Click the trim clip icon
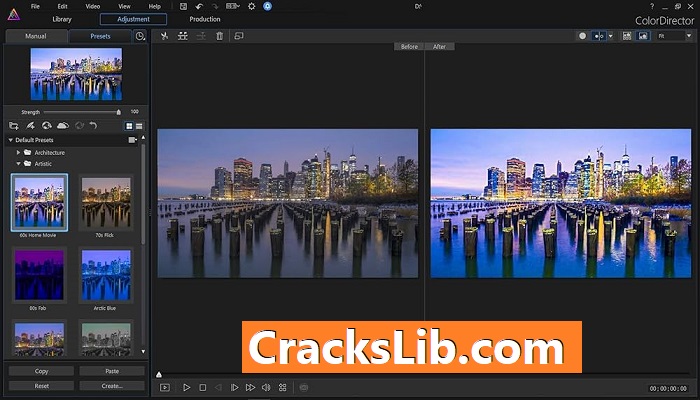Screen dimensions: 700x400 coord(183,36)
